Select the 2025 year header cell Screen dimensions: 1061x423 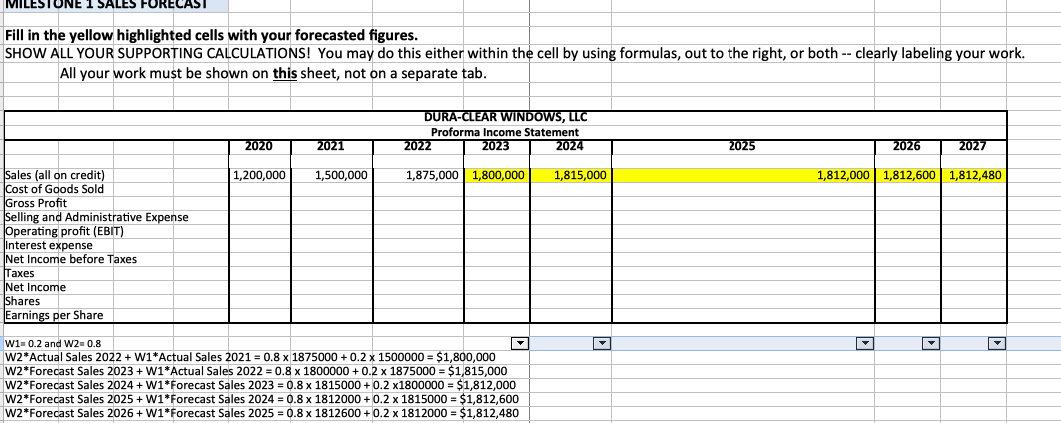click(742, 146)
